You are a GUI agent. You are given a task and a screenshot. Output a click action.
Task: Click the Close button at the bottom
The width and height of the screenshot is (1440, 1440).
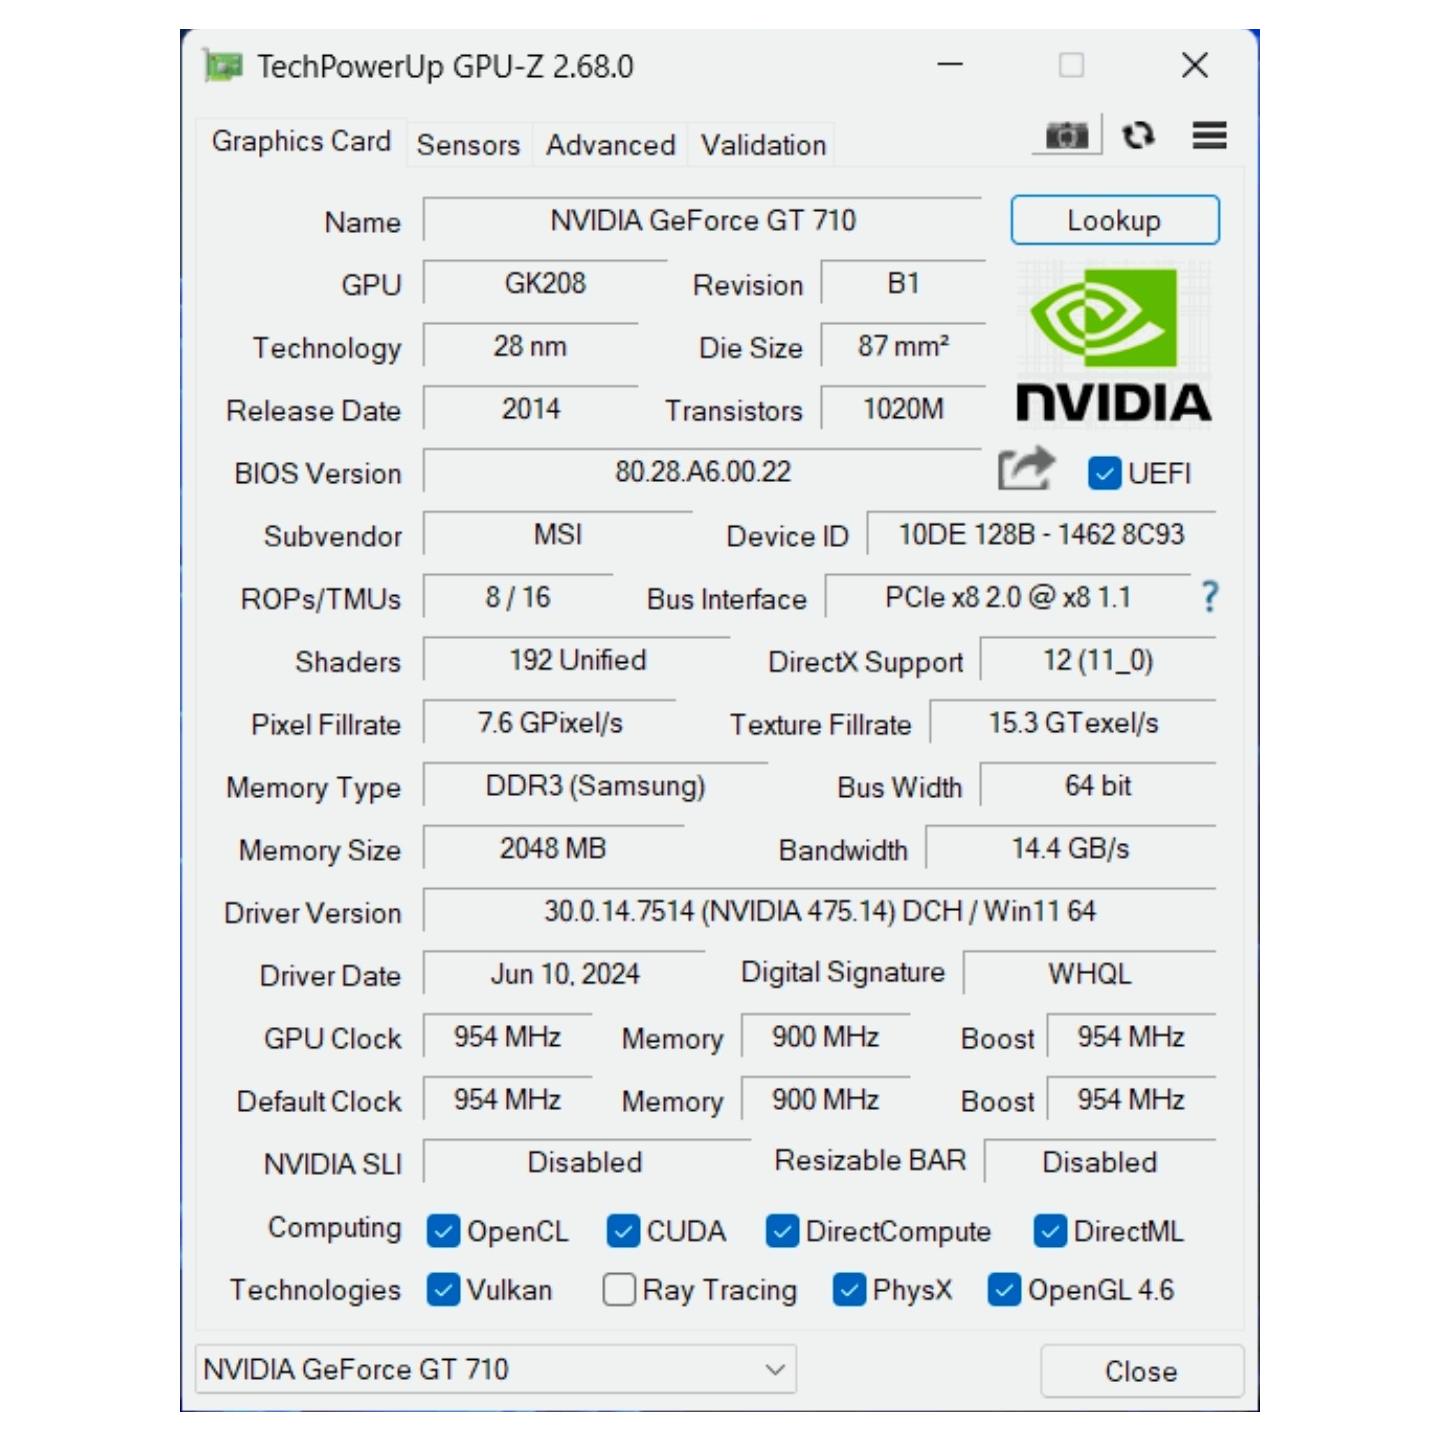click(x=1141, y=1371)
